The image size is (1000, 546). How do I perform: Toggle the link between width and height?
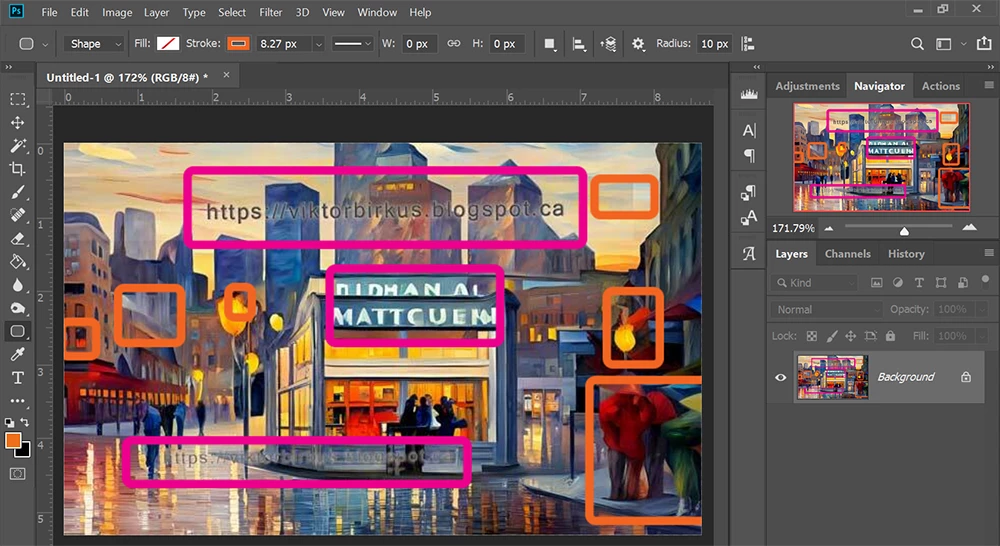click(x=453, y=44)
